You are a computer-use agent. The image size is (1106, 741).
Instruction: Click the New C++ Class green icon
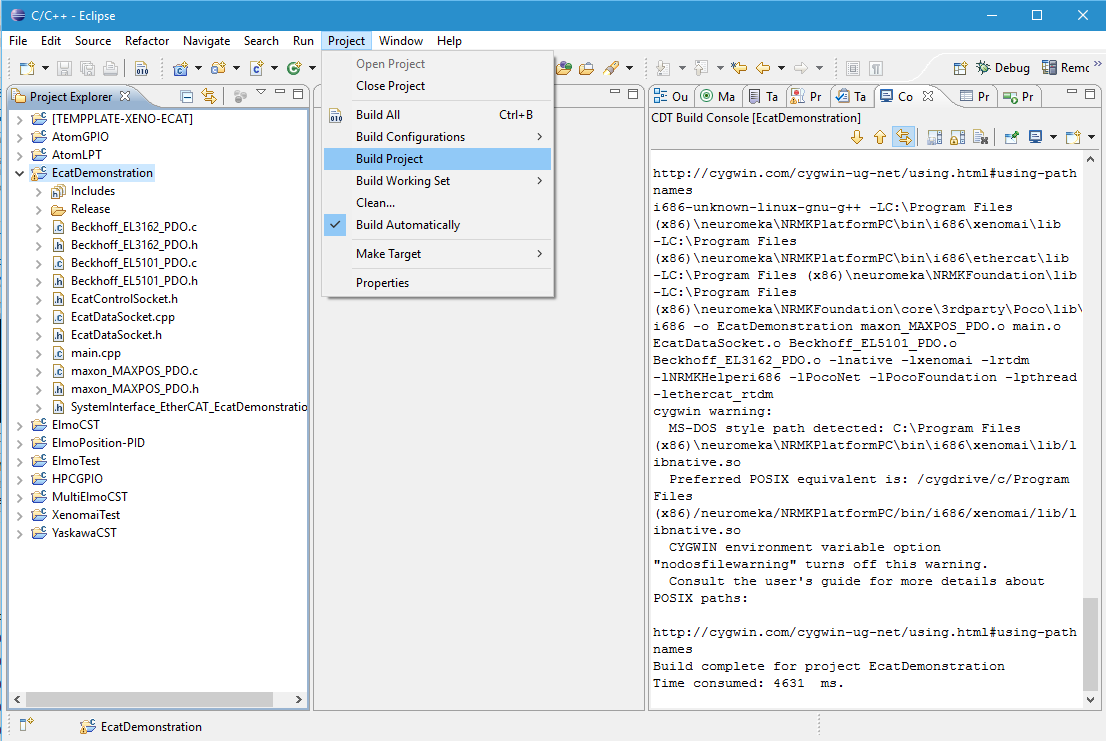pos(294,68)
